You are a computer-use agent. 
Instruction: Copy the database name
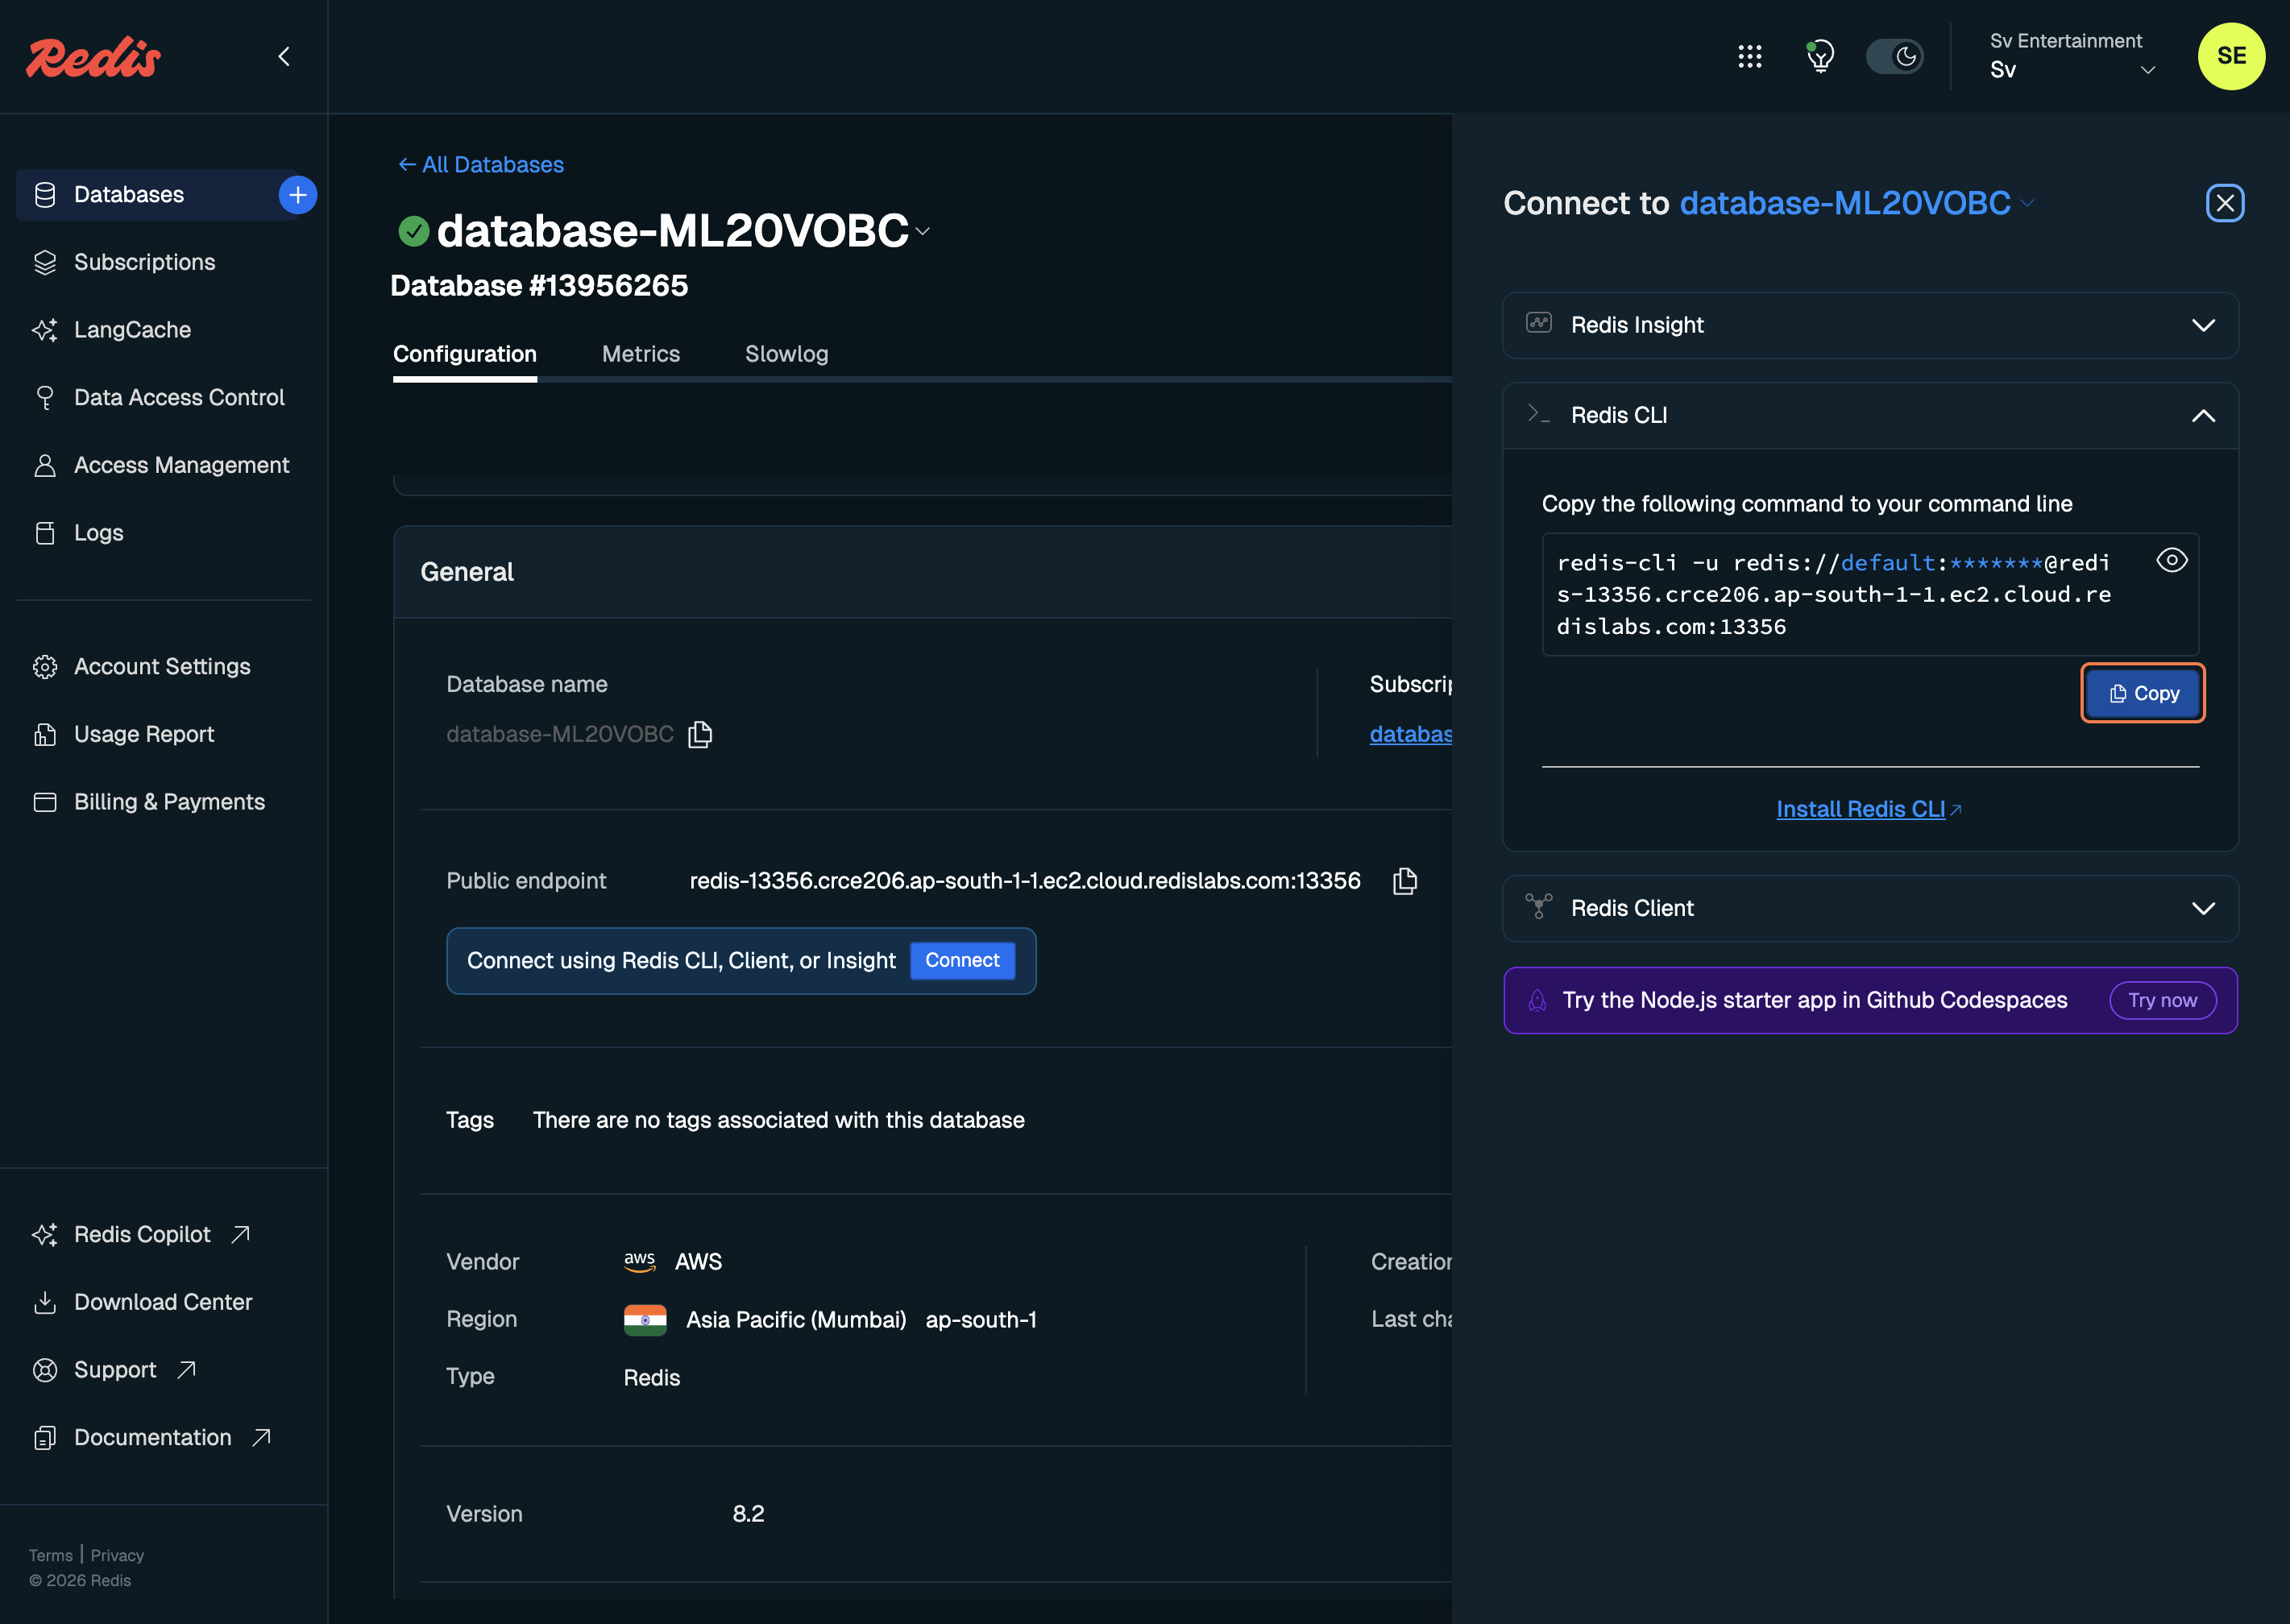click(700, 734)
